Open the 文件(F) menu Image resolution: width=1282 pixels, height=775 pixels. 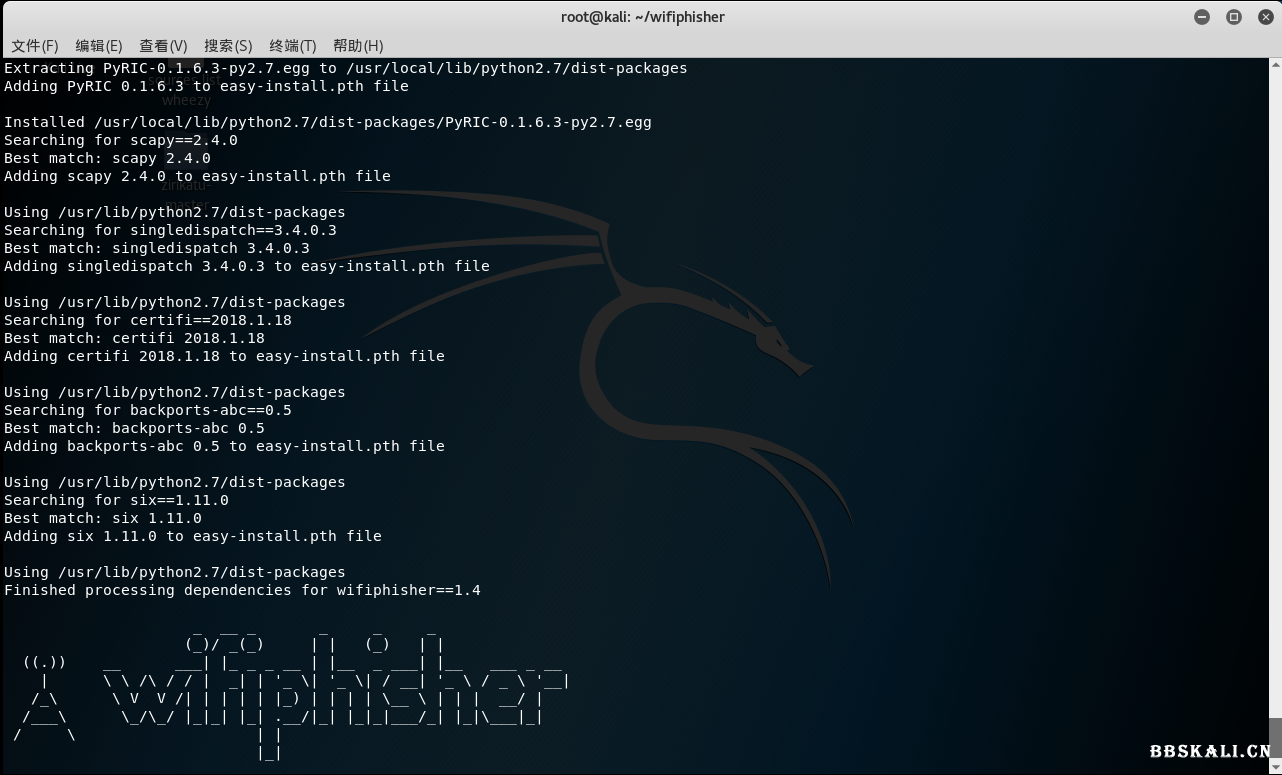[35, 45]
